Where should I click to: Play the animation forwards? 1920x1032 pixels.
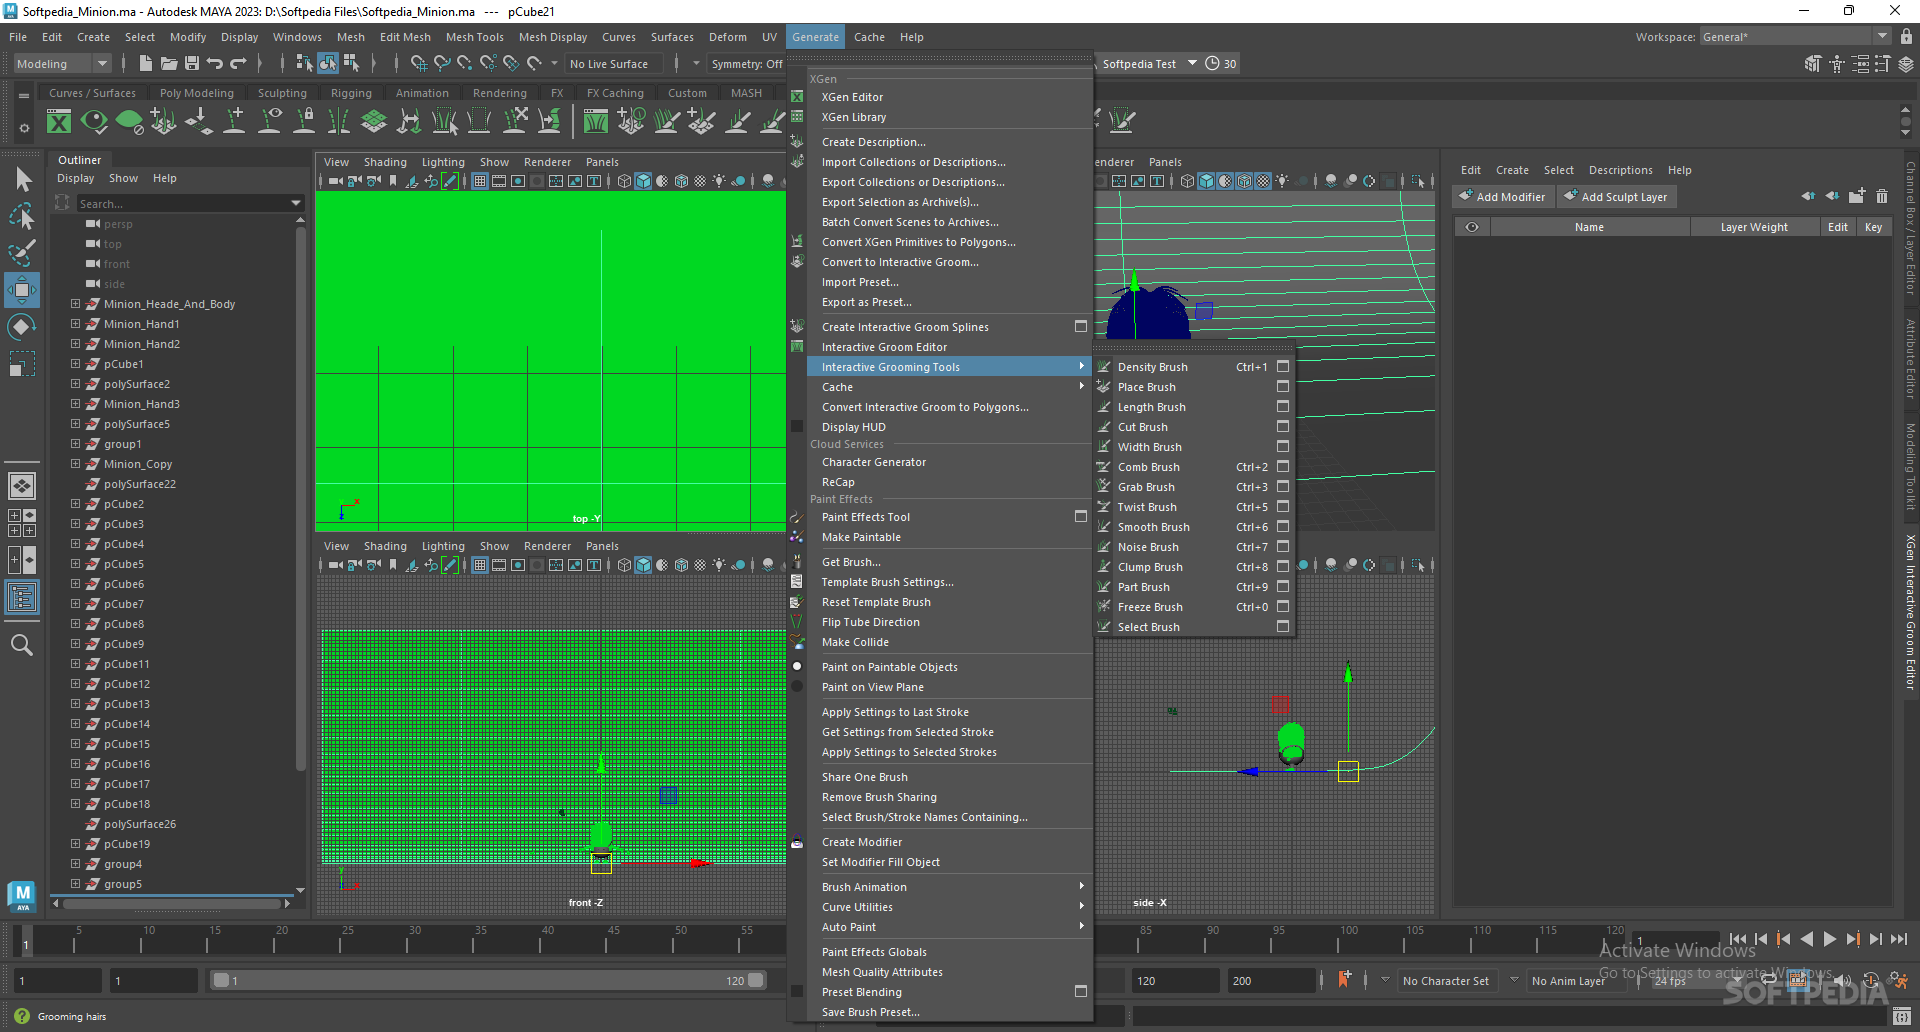click(1830, 939)
